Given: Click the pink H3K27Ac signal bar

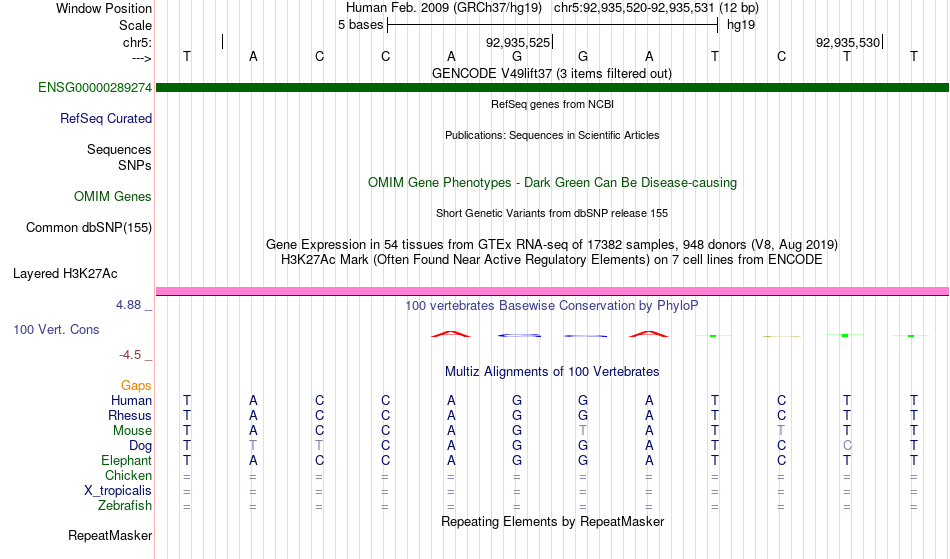Looking at the screenshot, I should point(552,291).
